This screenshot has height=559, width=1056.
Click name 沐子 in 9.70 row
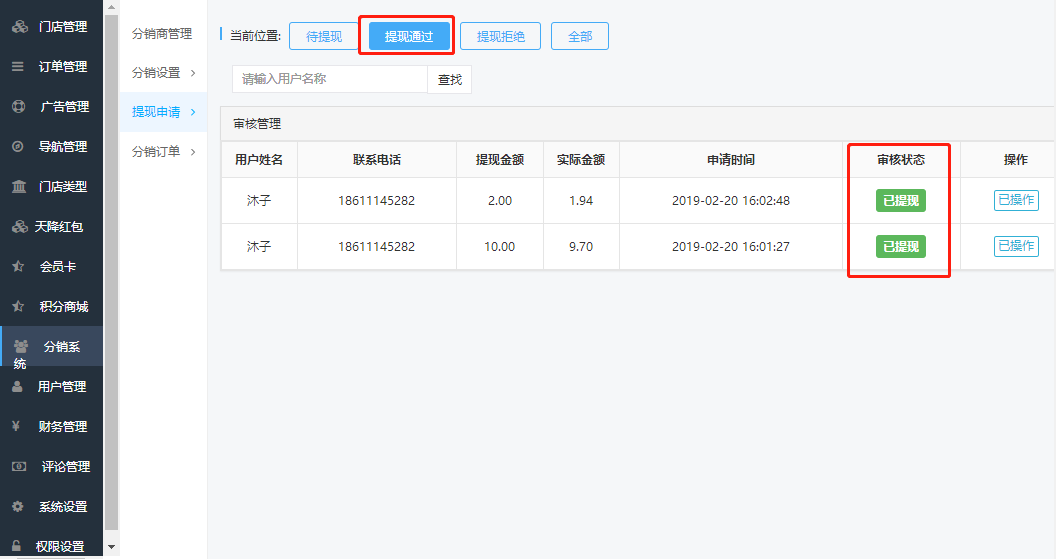click(x=259, y=246)
